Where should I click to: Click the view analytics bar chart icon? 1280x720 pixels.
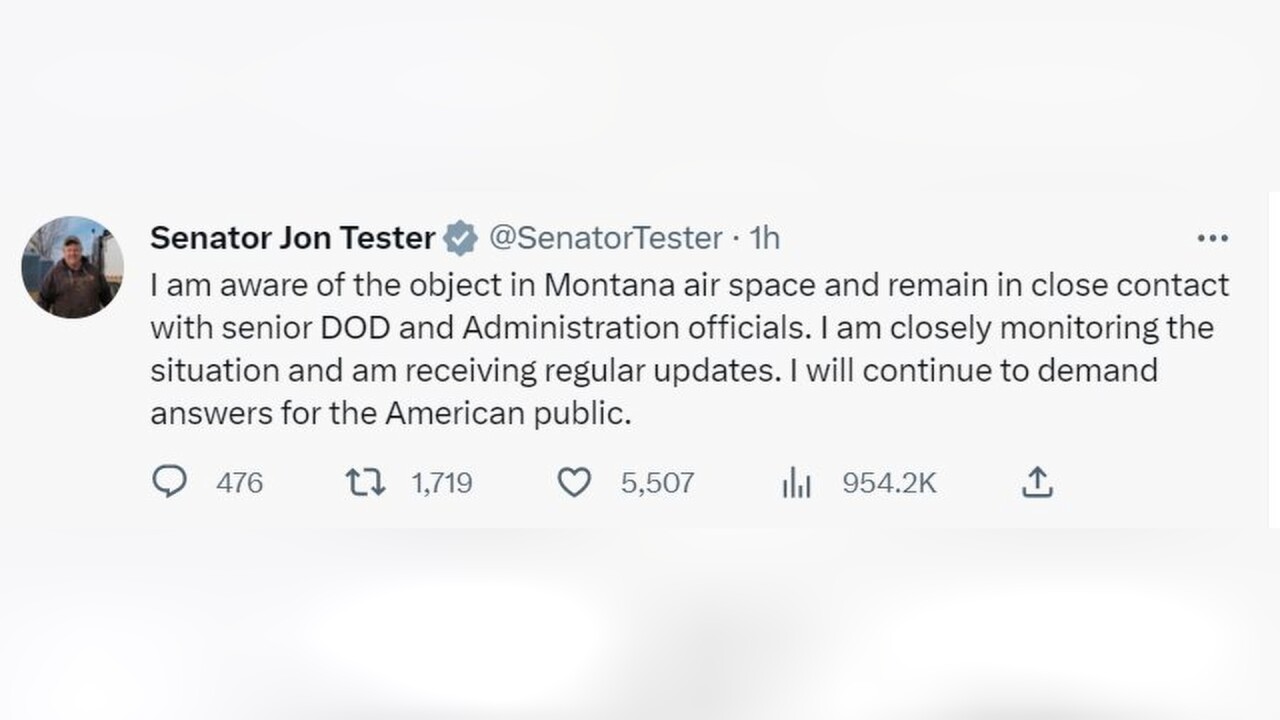point(796,483)
